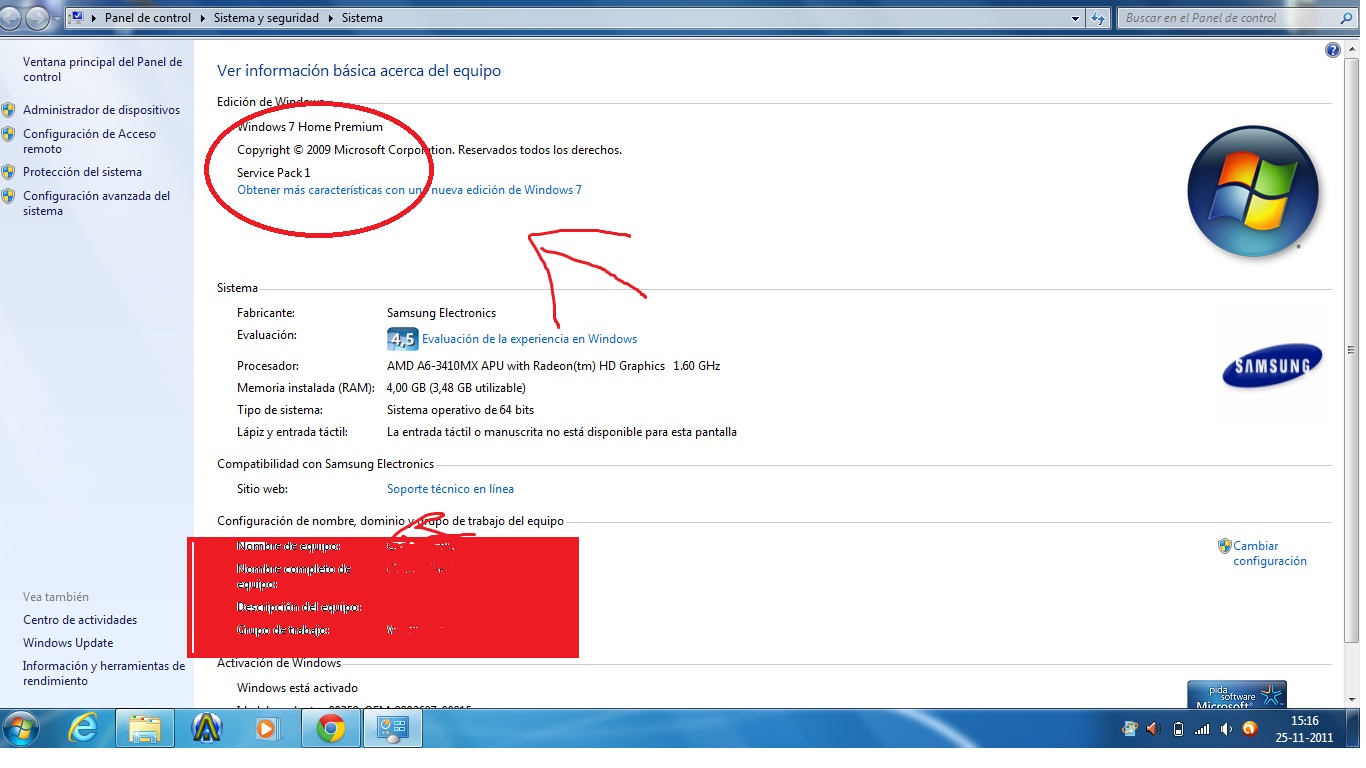Image resolution: width=1366 pixels, height=768 pixels.
Task: Expand arrow after 'Panel de control' breadcrumb
Action: [202, 18]
